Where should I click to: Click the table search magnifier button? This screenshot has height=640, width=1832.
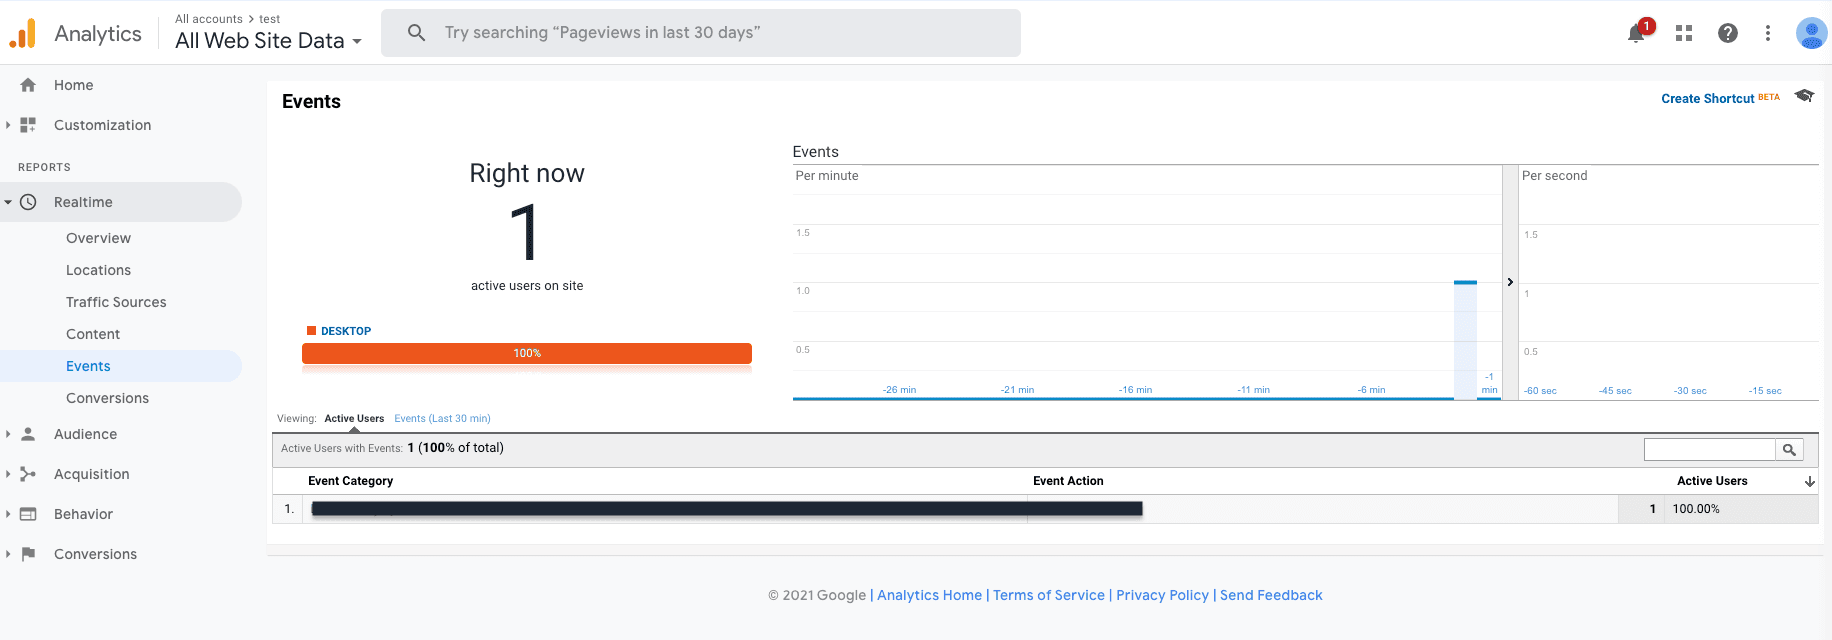pyautogui.click(x=1789, y=450)
